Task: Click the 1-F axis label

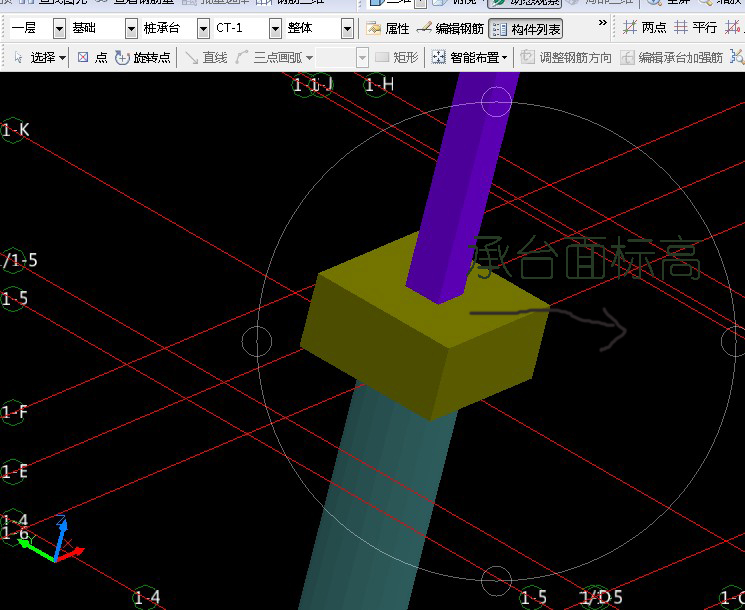Action: click(14, 412)
